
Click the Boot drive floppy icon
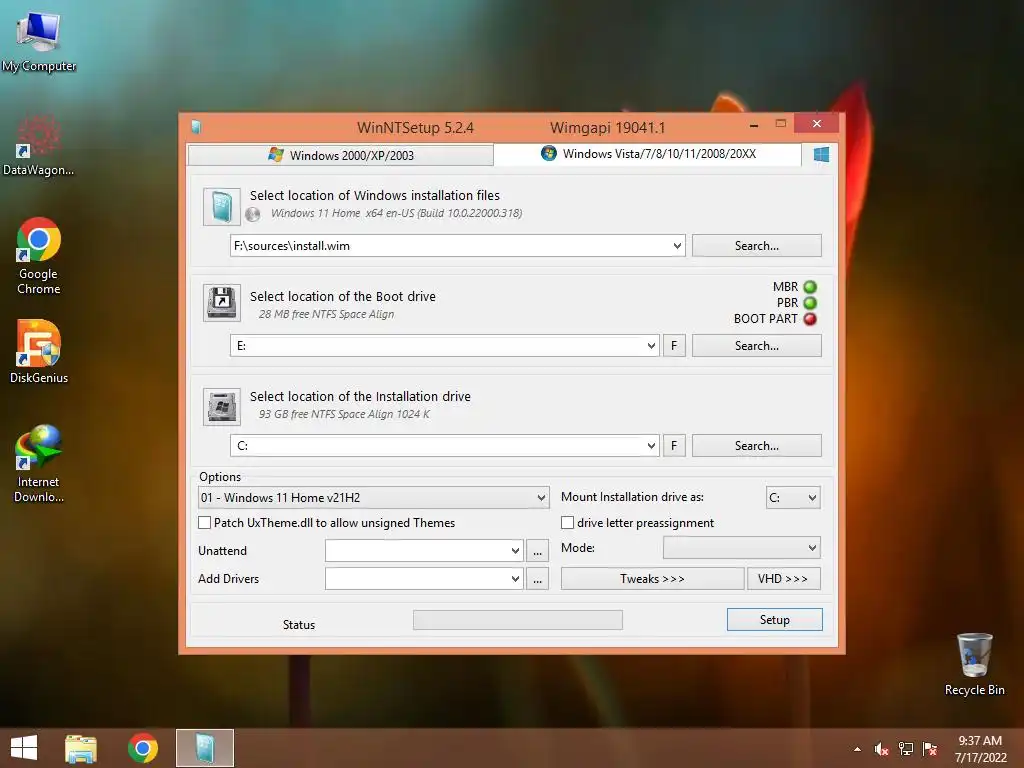click(222, 302)
